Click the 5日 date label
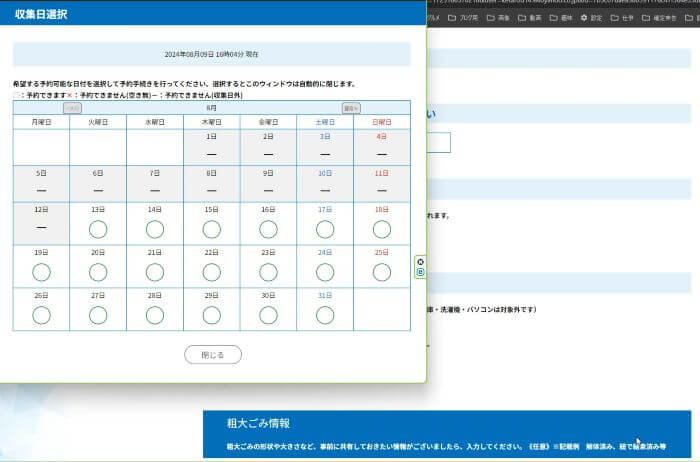Image resolution: width=700 pixels, height=462 pixels. tap(41, 173)
